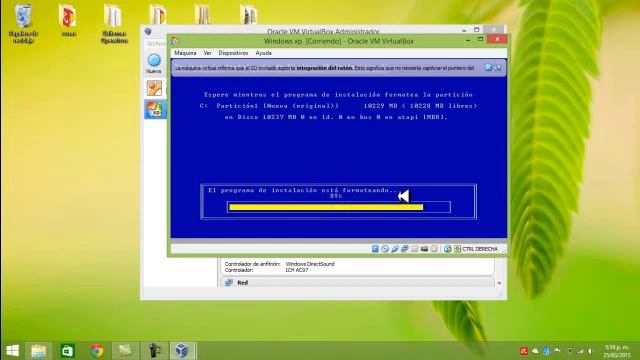Click the shared folders indicator in VM status bar
The image size is (640, 360).
click(414, 249)
